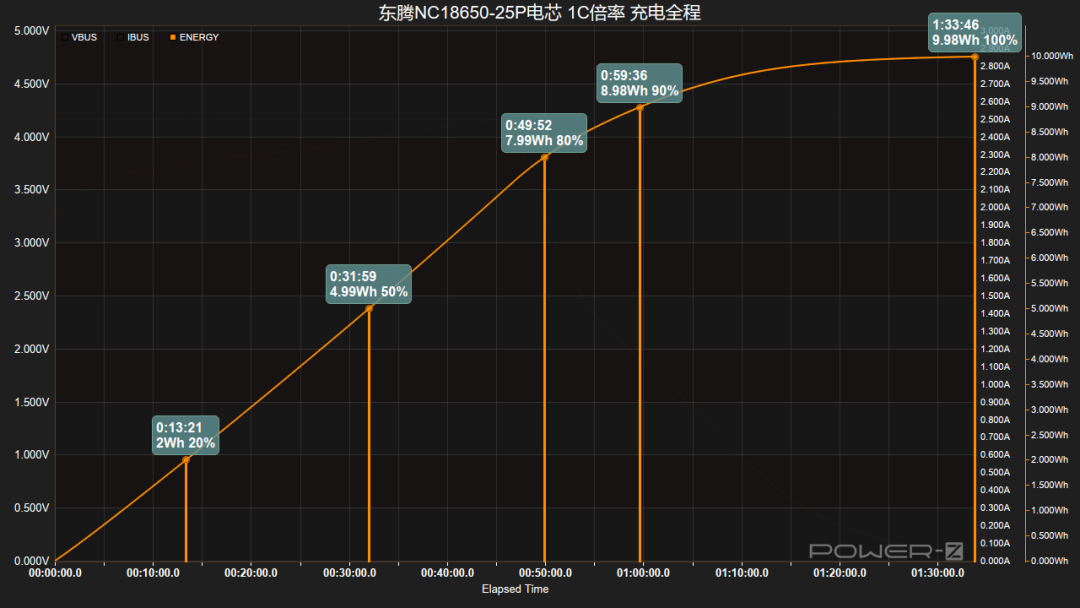Click the data point at 90% energy
Image resolution: width=1080 pixels, height=608 pixels.
click(640, 107)
